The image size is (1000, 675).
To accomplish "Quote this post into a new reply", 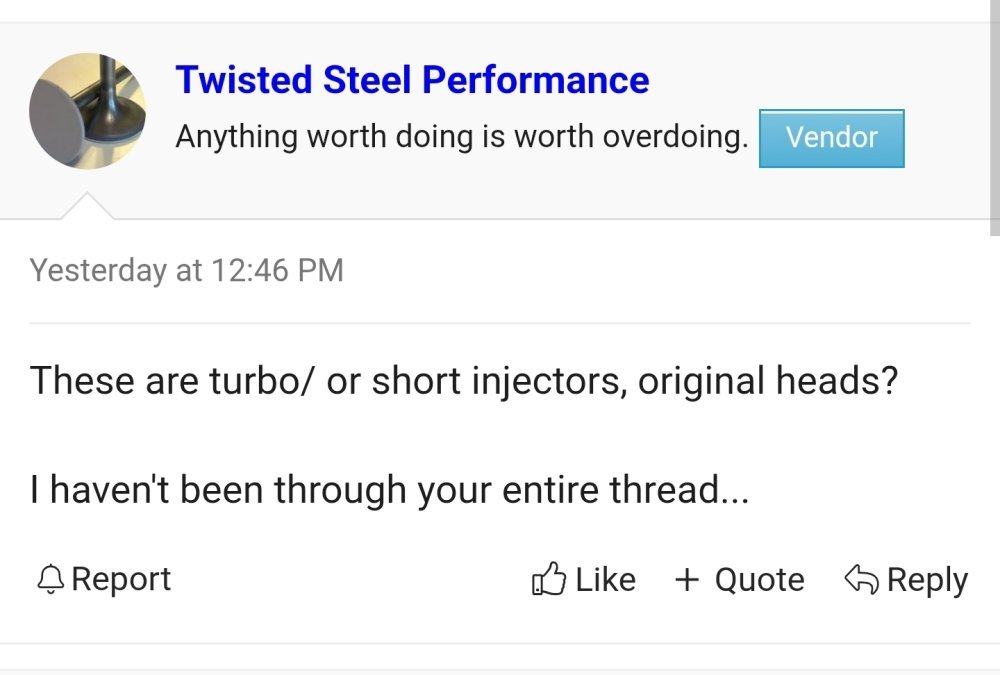I will tap(740, 578).
